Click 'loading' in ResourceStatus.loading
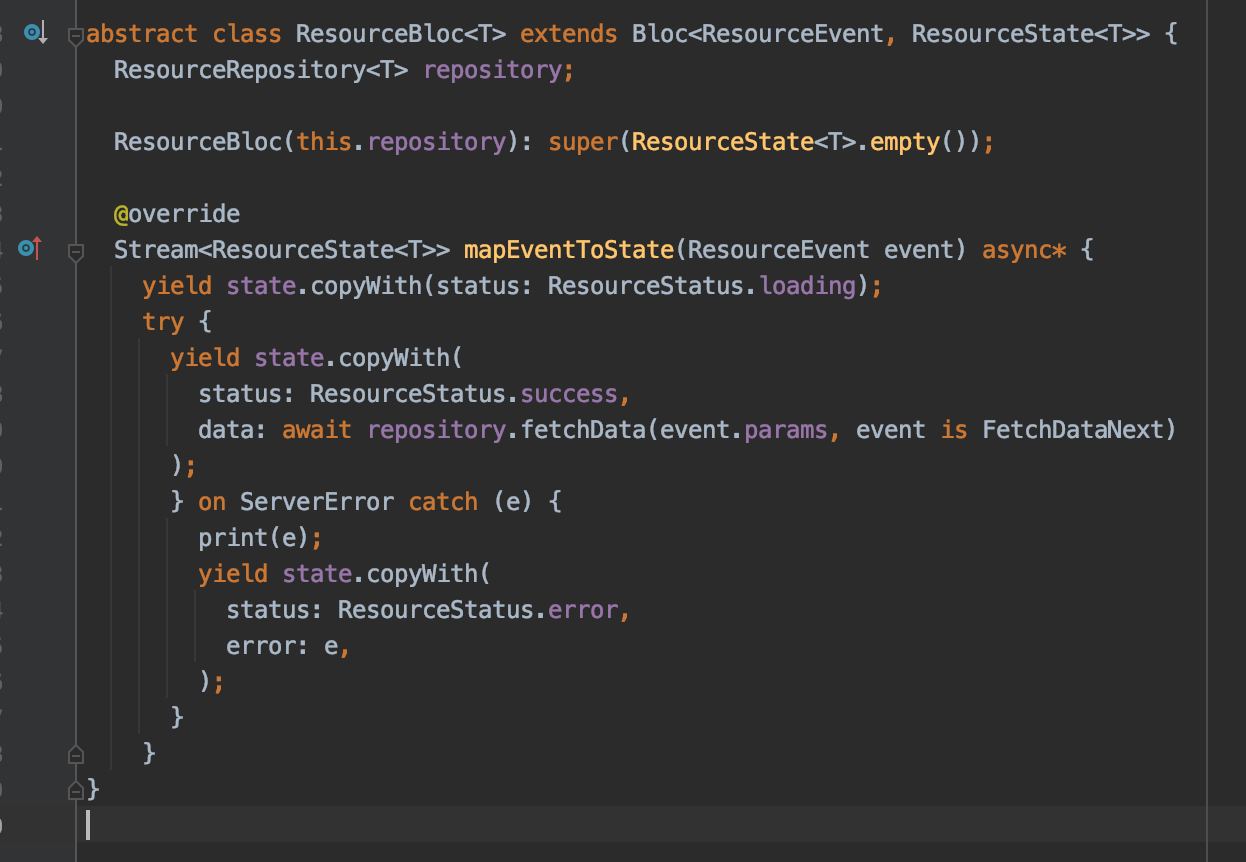Screen dimensions: 1246x862 (807, 286)
